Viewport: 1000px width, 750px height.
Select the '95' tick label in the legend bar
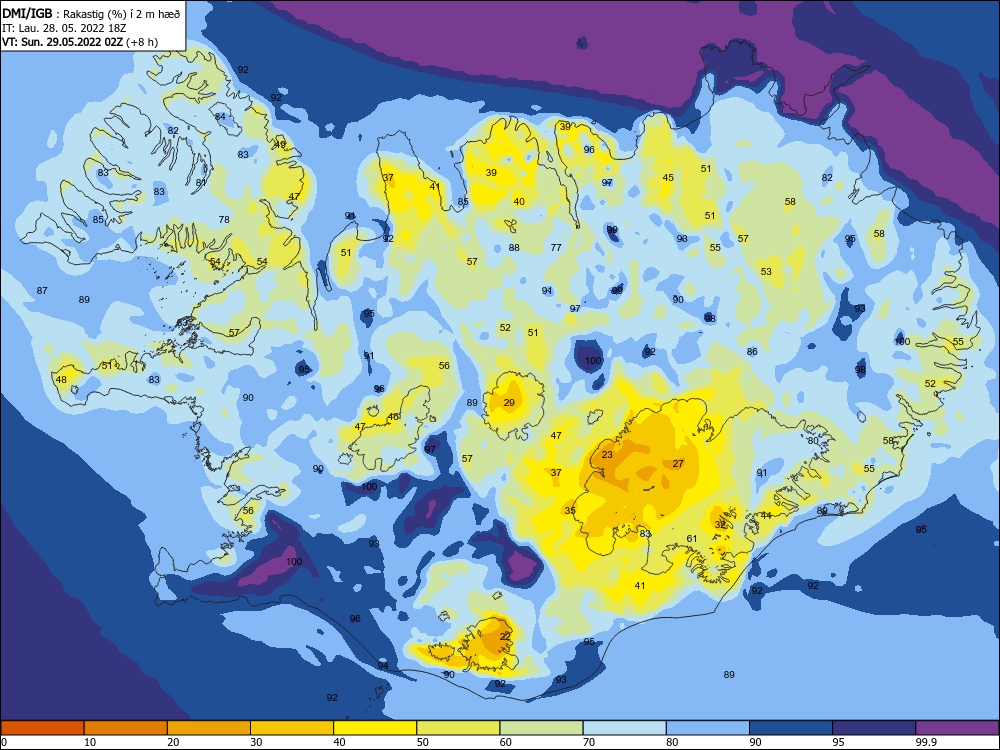pyautogui.click(x=838, y=742)
